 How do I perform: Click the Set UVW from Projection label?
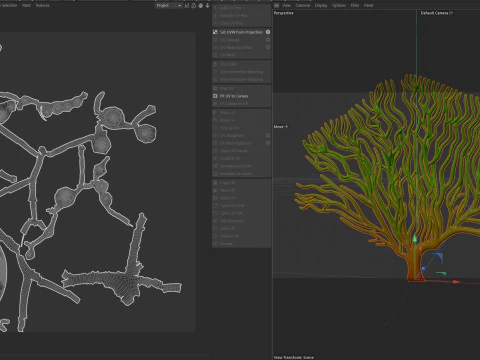click(x=241, y=32)
